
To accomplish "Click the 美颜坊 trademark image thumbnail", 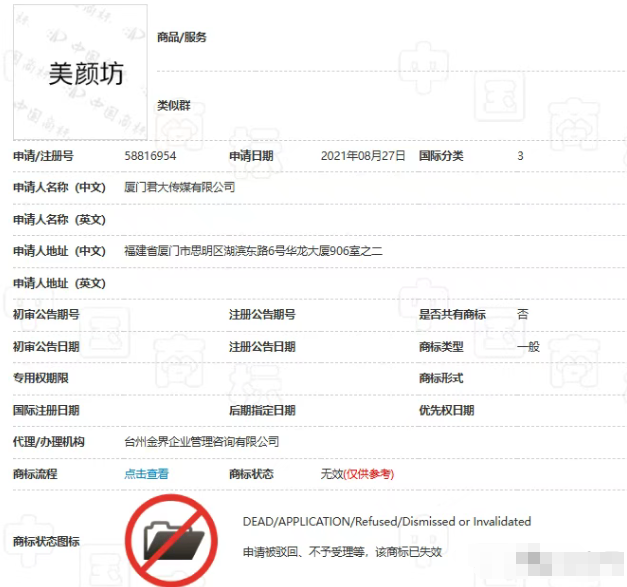I will point(80,73).
